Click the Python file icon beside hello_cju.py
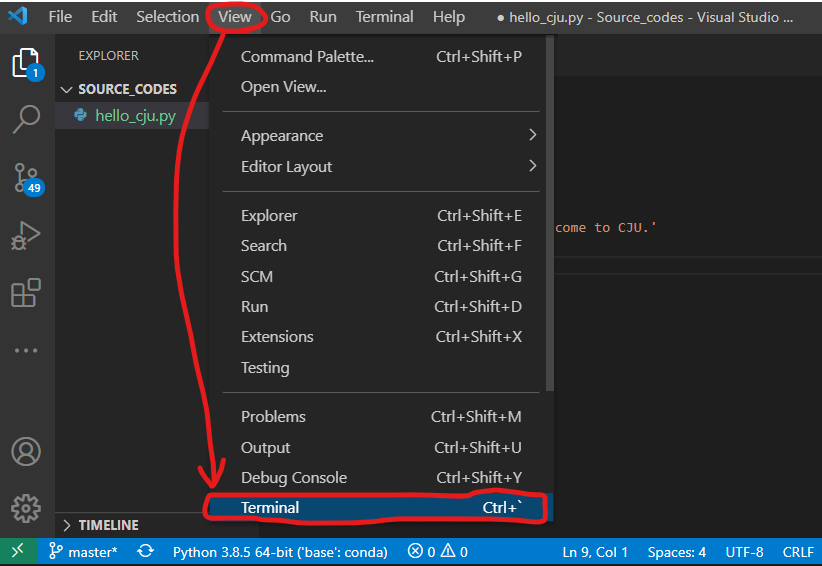Screen dimensions: 822x566 pos(80,115)
